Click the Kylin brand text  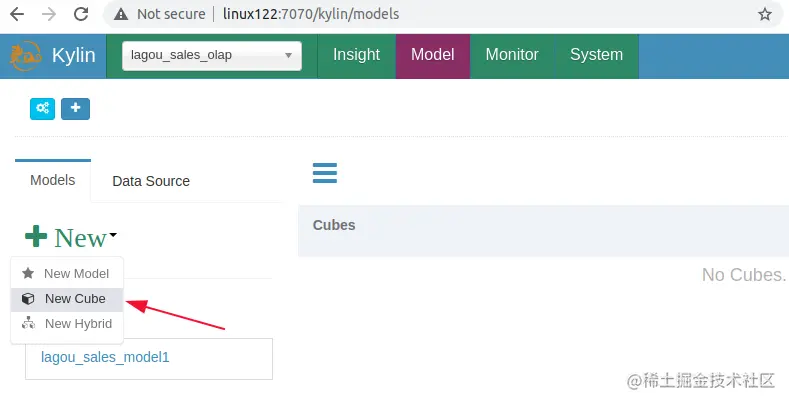(x=73, y=55)
